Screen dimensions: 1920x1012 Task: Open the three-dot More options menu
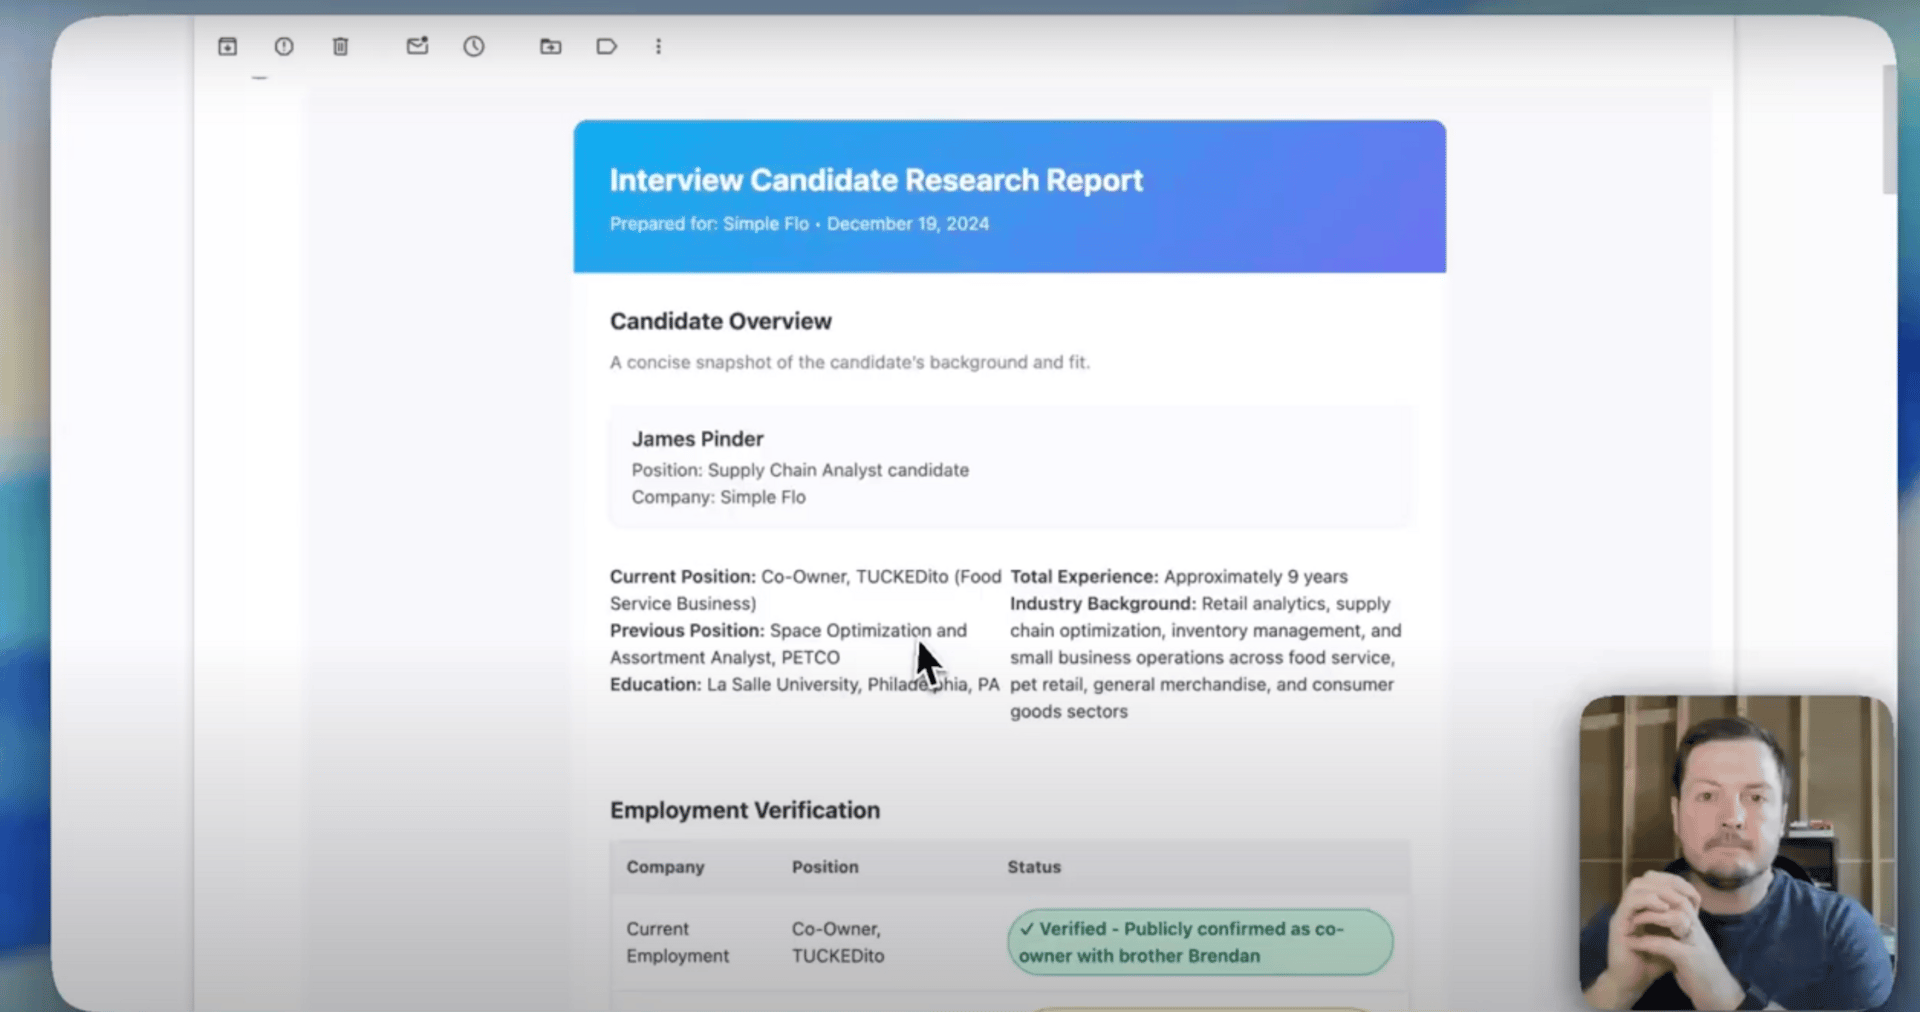(658, 46)
